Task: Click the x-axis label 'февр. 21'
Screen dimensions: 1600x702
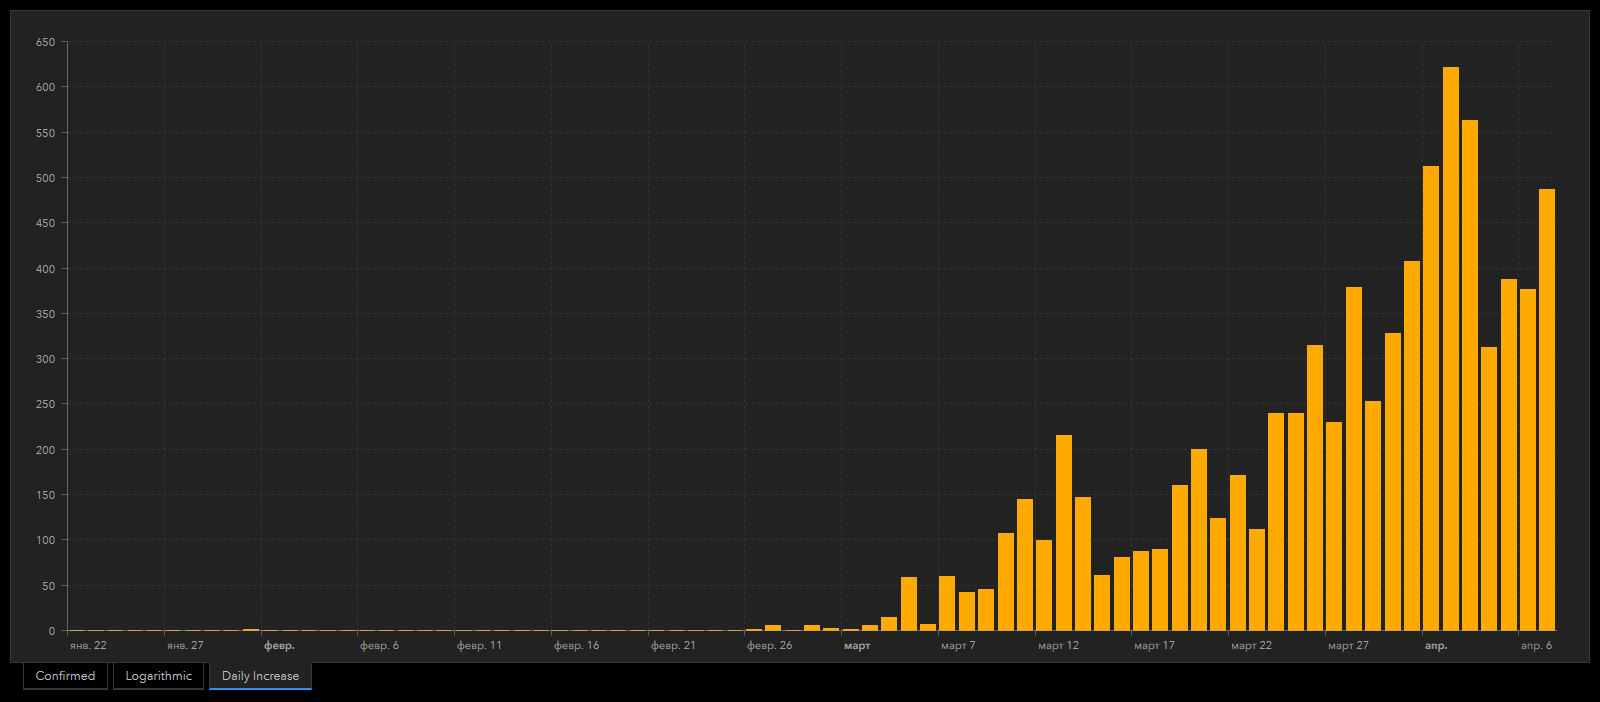Action: (x=673, y=646)
